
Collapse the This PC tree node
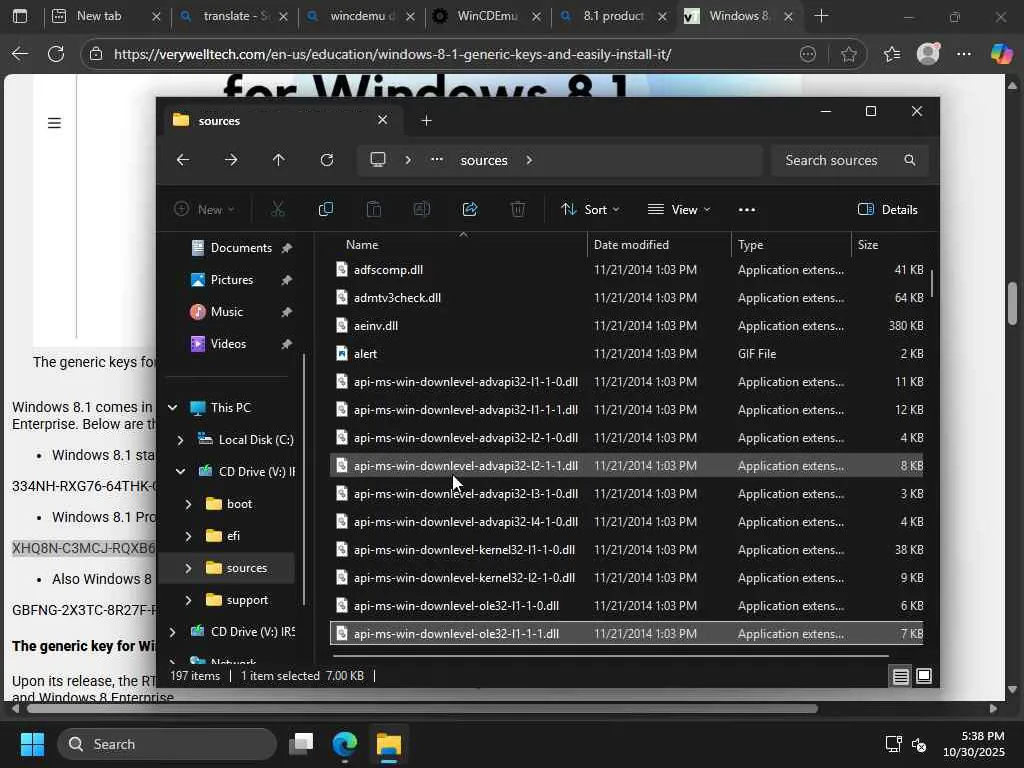pyautogui.click(x=172, y=408)
